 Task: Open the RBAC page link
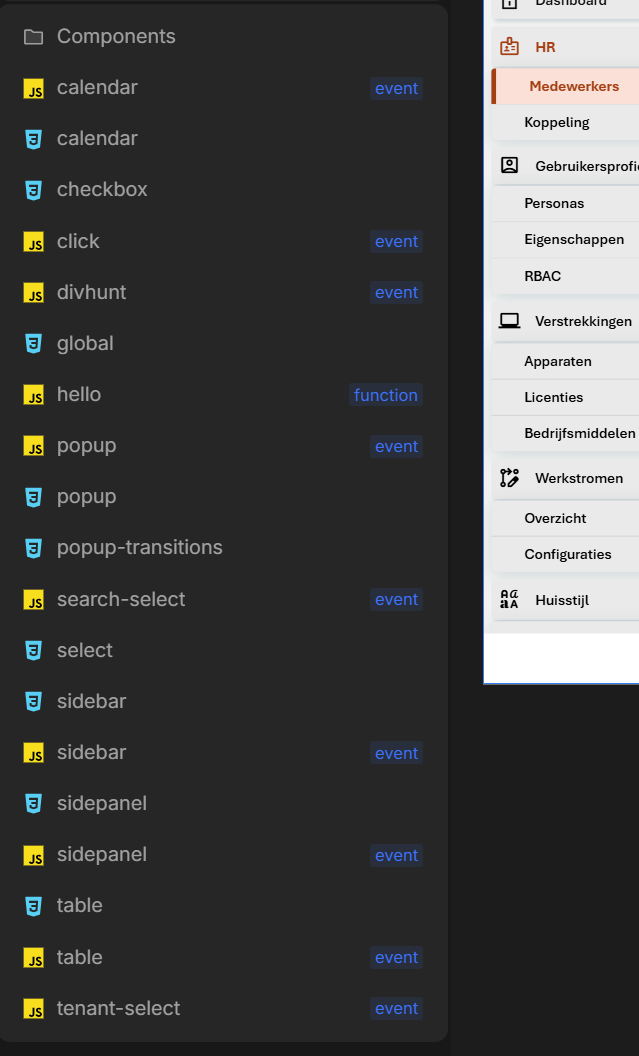(542, 276)
